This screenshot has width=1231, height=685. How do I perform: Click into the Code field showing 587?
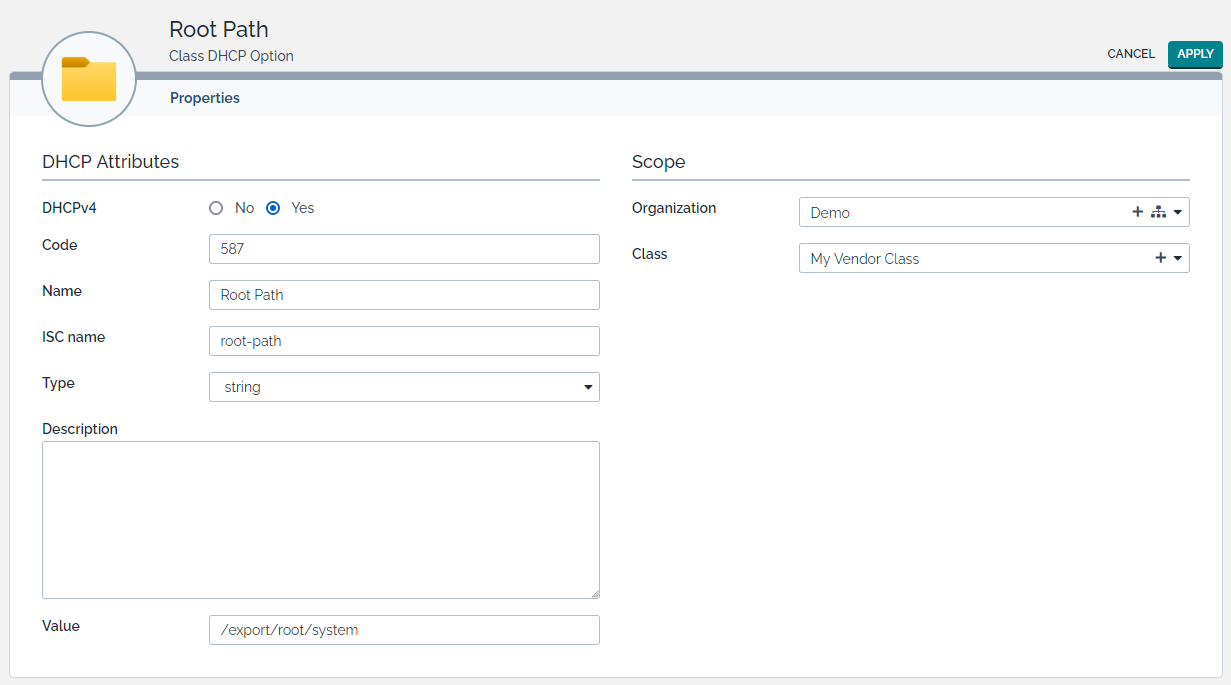click(404, 249)
